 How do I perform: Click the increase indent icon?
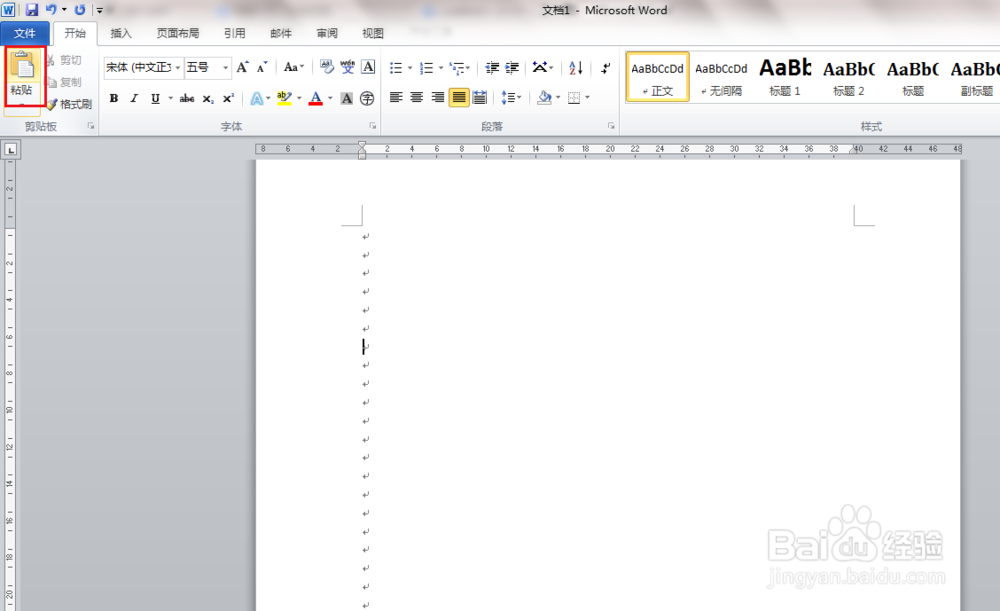(x=512, y=68)
